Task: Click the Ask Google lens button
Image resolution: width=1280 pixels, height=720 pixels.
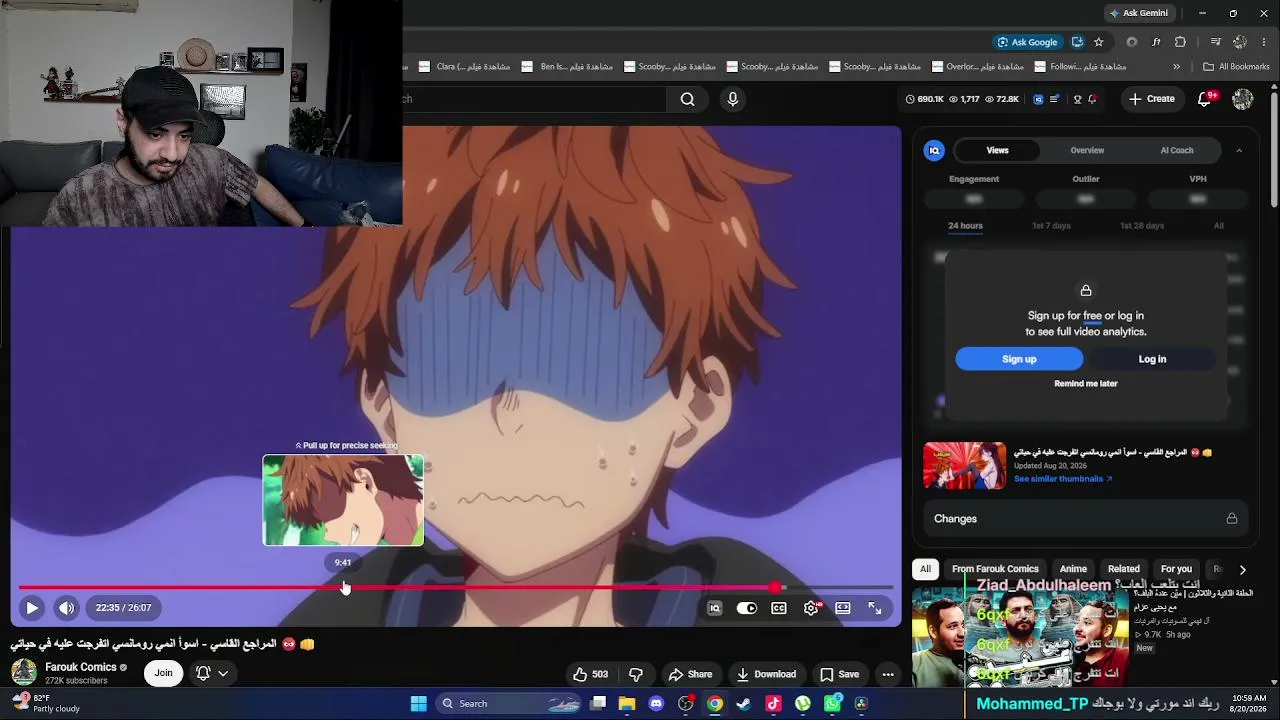Action: coord(1027,42)
